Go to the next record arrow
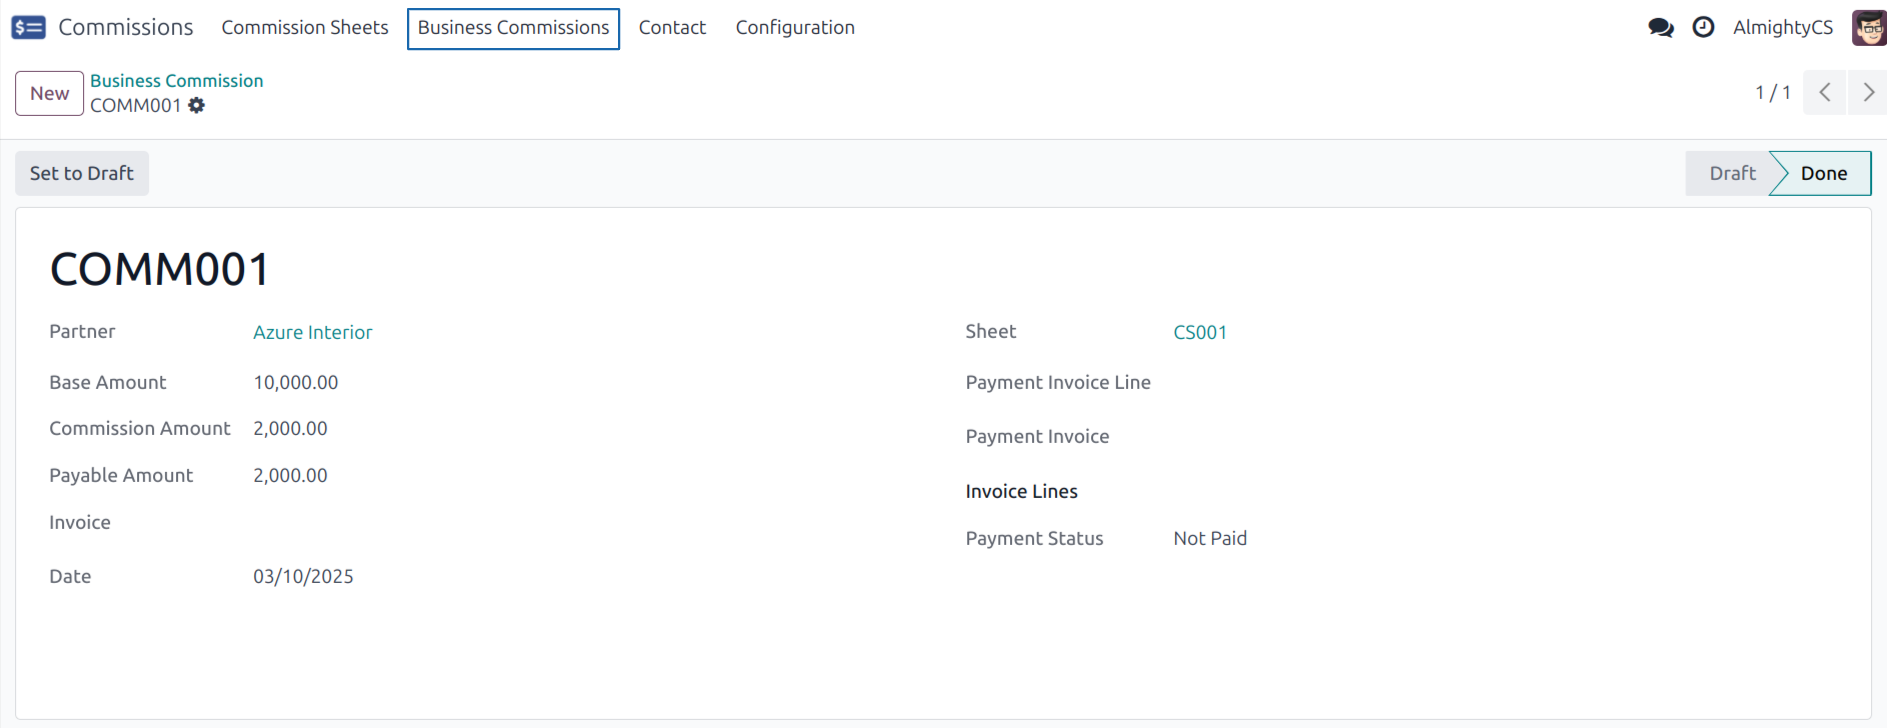 (x=1867, y=93)
